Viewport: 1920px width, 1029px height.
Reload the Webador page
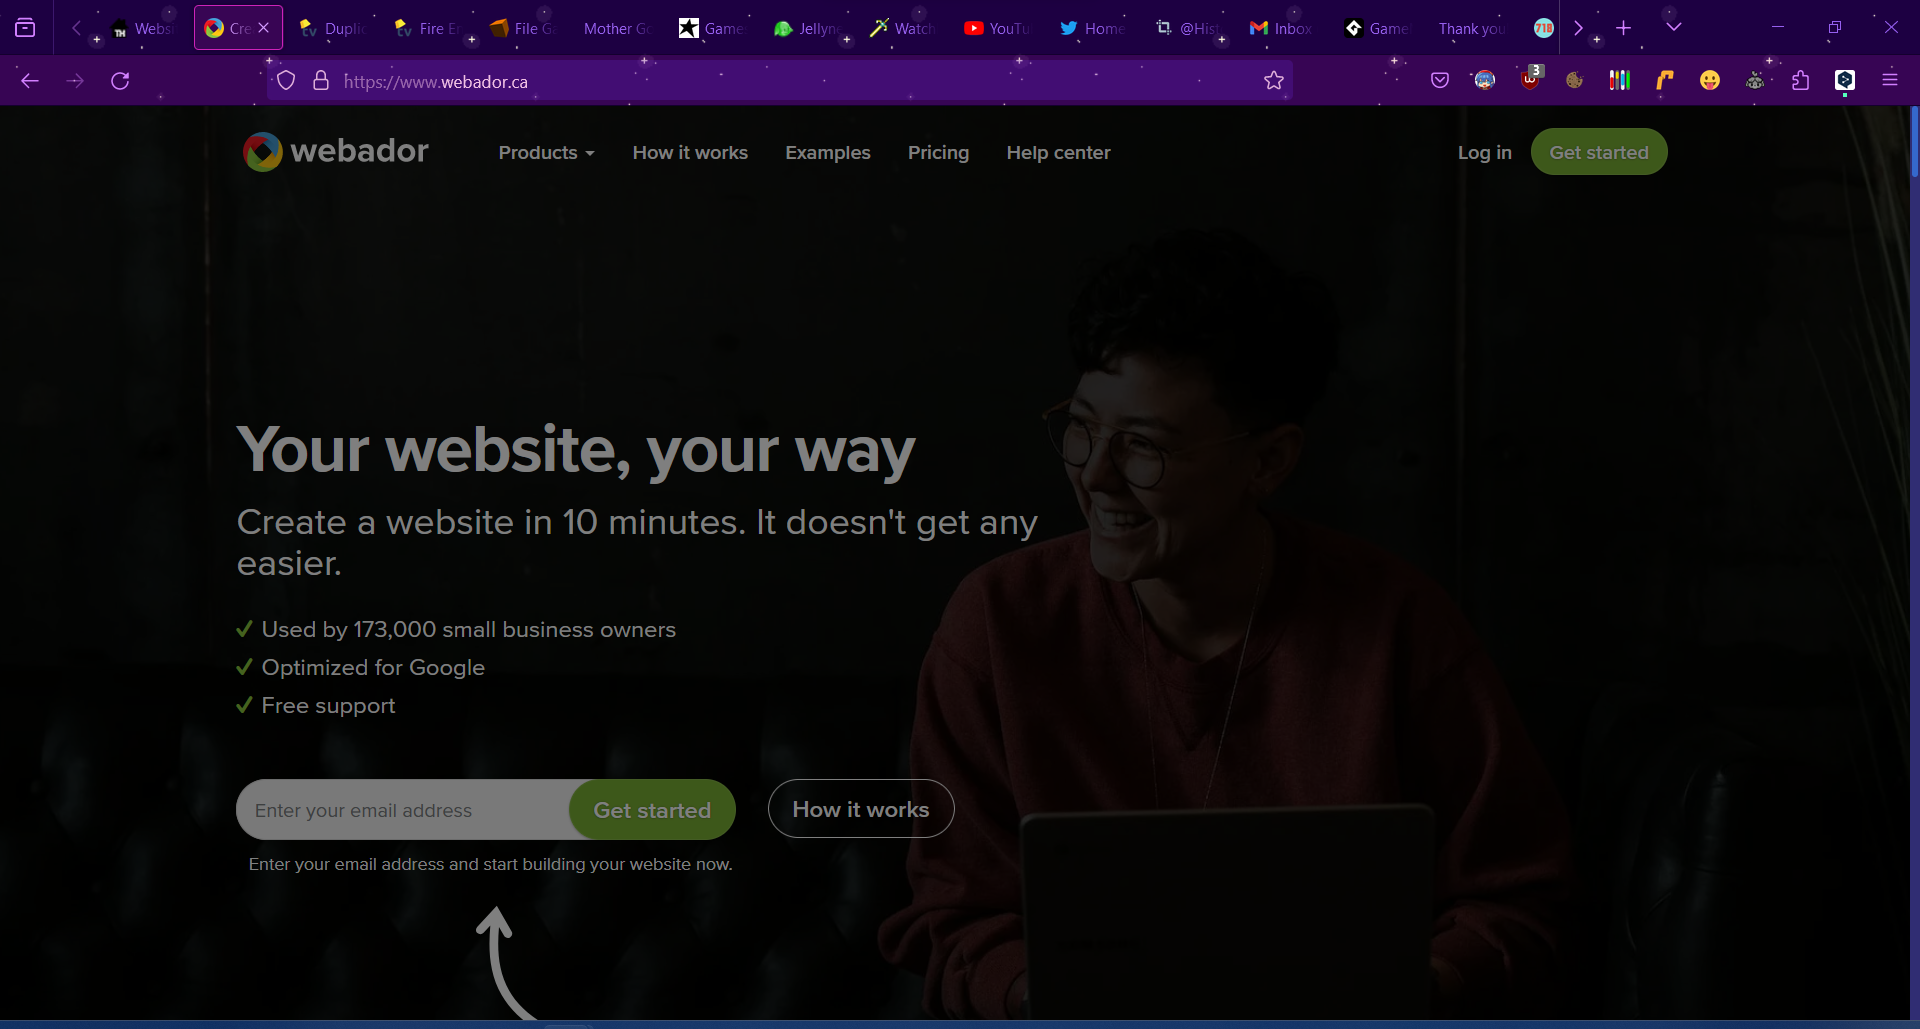coord(120,80)
